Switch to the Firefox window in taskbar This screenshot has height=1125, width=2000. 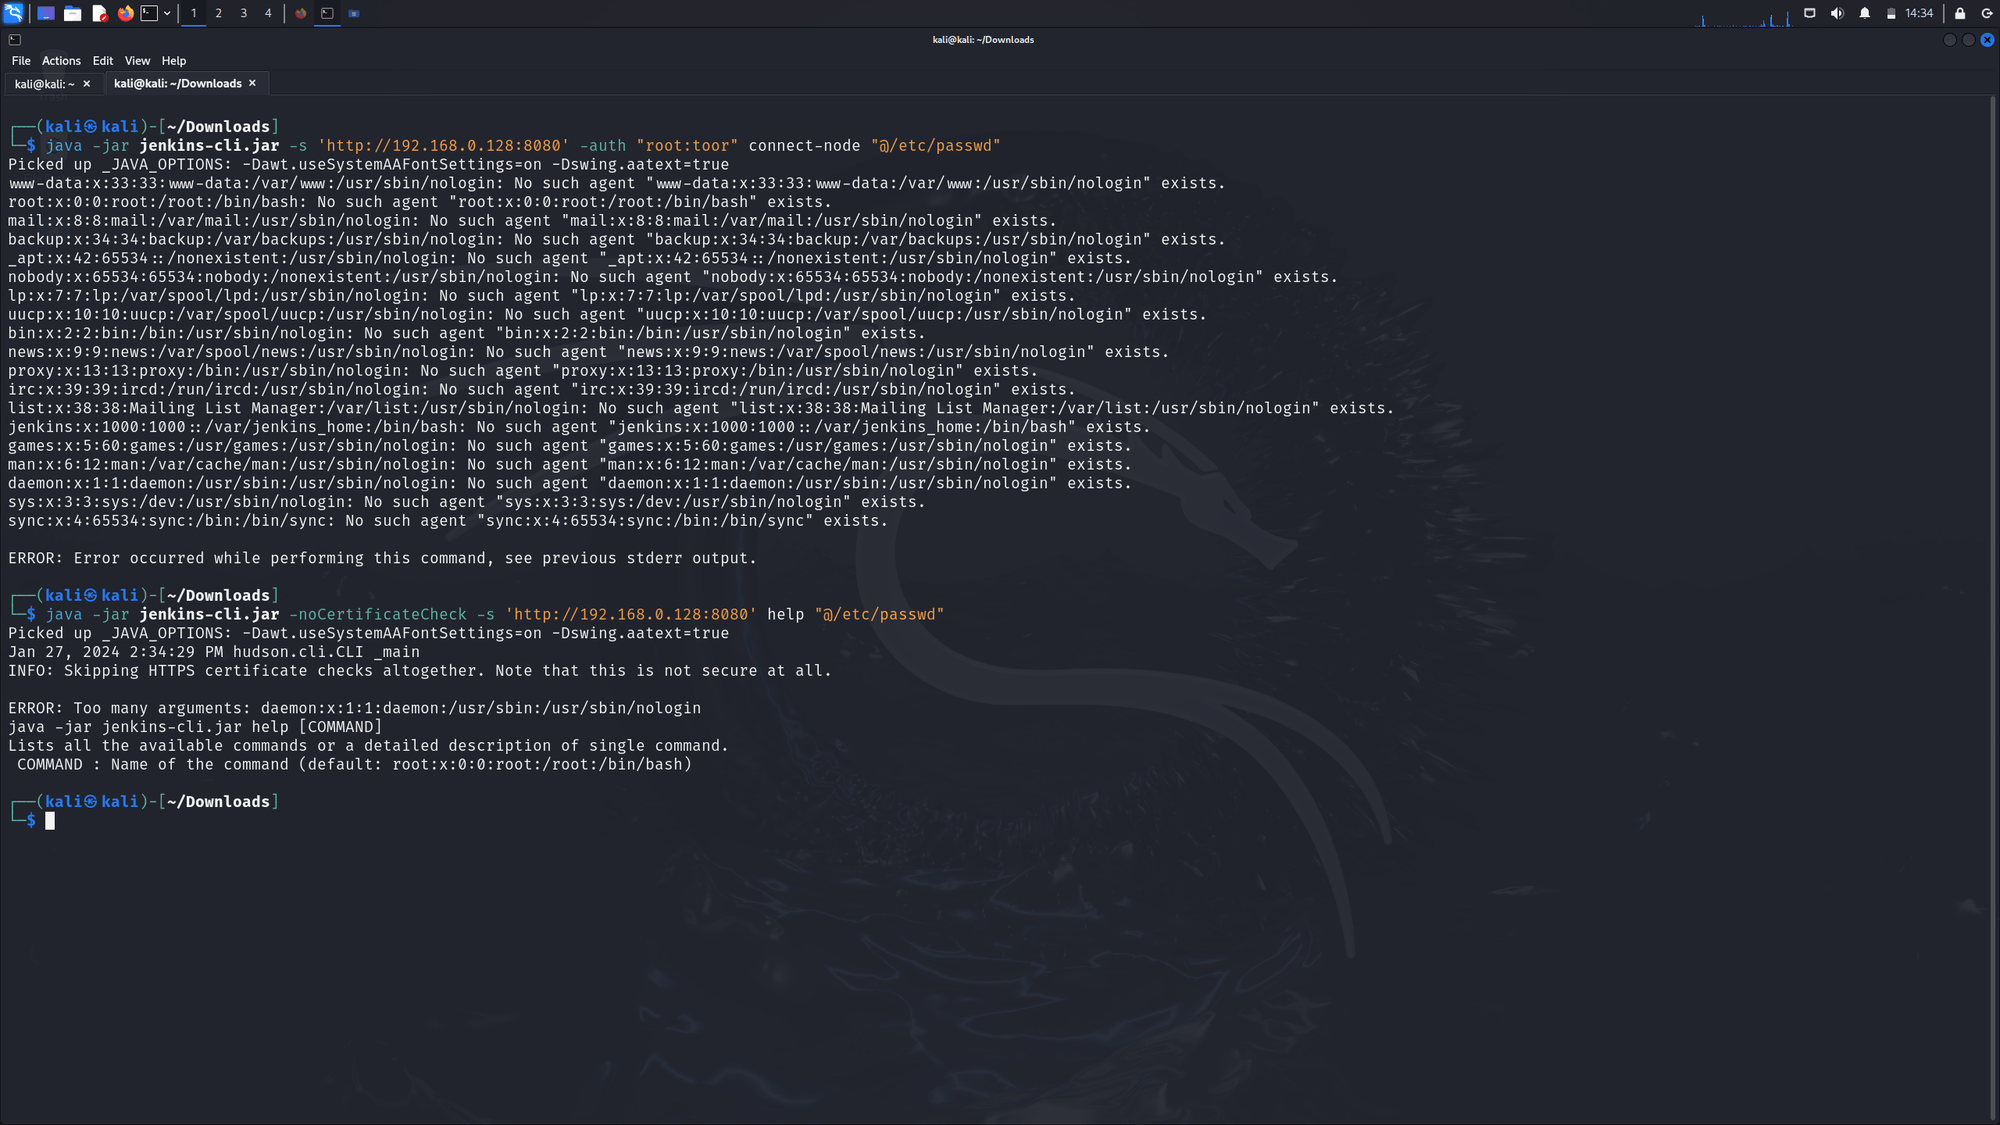pos(301,13)
